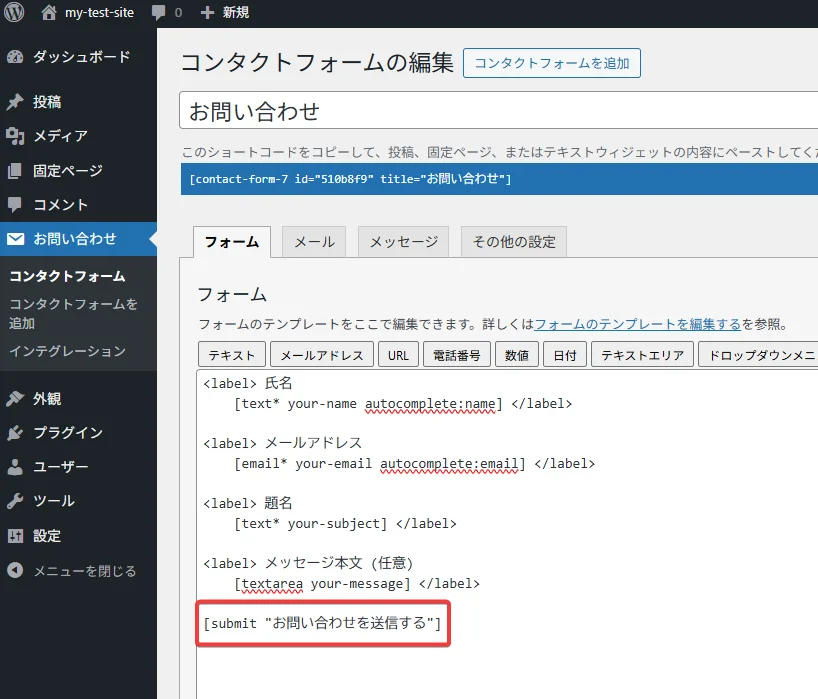Click the コメント speech bubble icon

coord(15,204)
